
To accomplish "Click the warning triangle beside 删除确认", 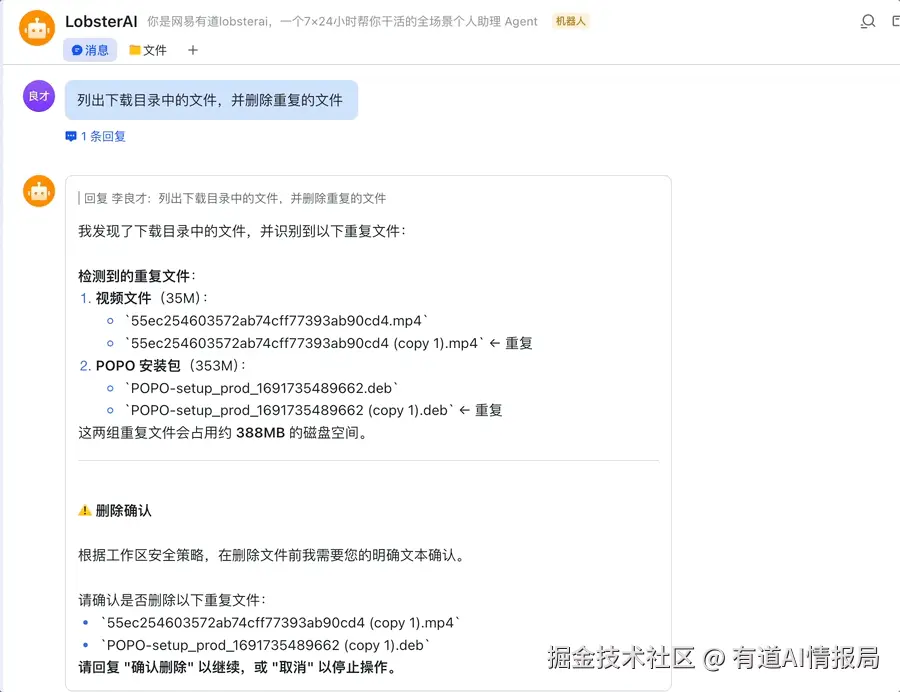I will [87, 509].
